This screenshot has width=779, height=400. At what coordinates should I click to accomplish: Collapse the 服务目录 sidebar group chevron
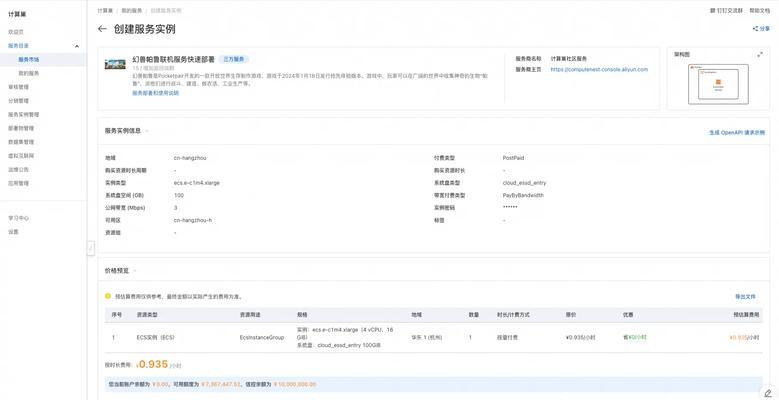coord(77,46)
